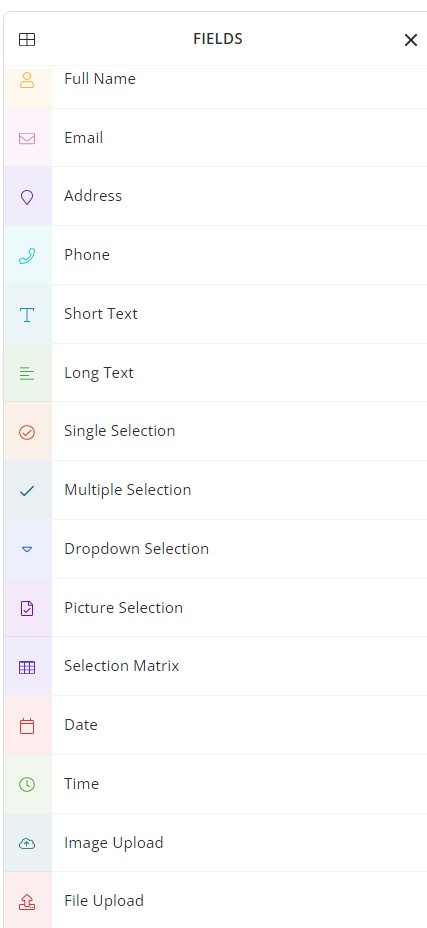
Task: Click the Single Selection circled check icon
Action: 27,432
